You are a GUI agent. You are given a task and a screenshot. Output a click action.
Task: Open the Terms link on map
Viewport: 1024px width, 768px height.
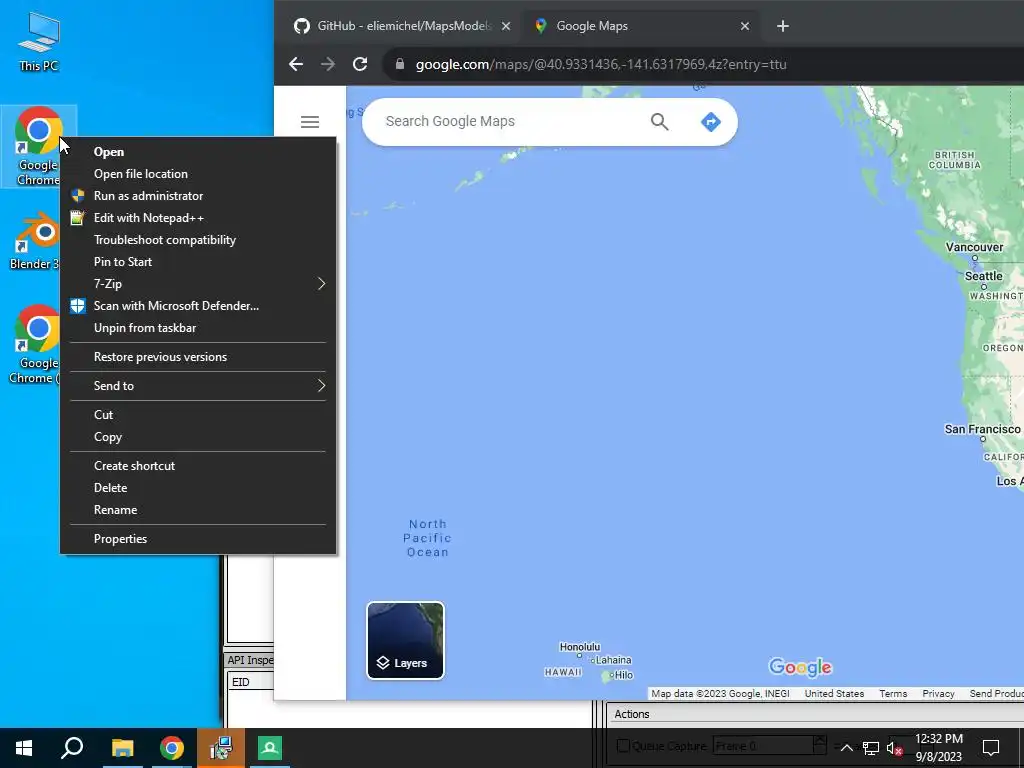(x=893, y=694)
